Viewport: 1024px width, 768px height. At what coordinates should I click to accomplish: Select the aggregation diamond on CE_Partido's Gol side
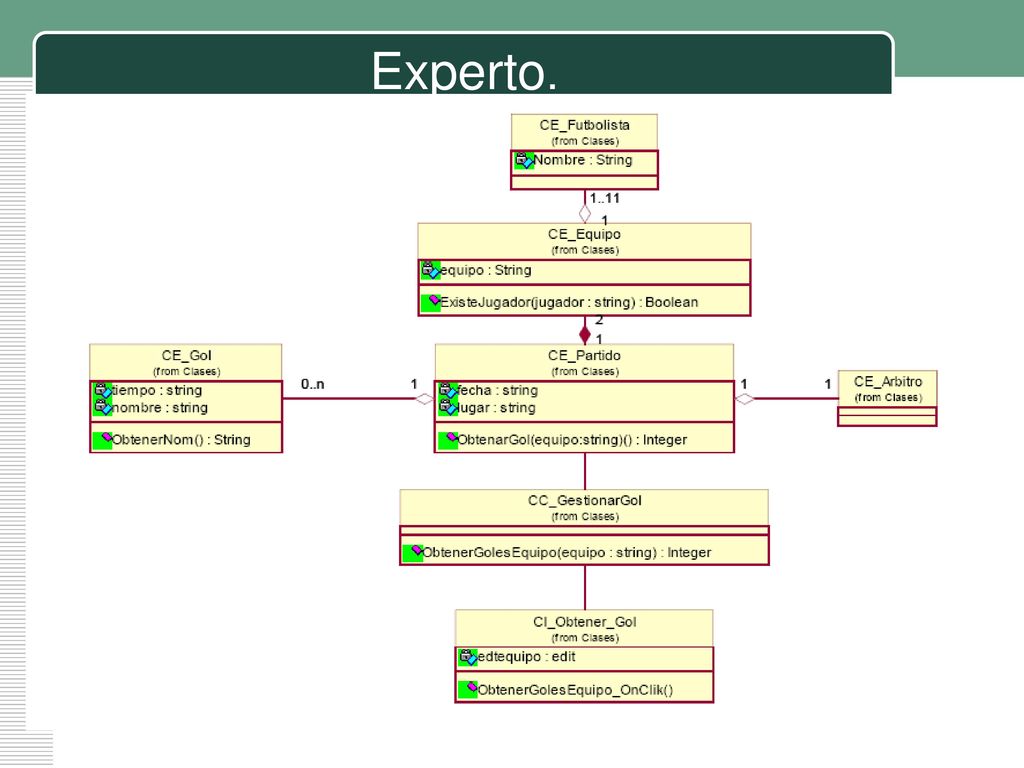coord(425,398)
